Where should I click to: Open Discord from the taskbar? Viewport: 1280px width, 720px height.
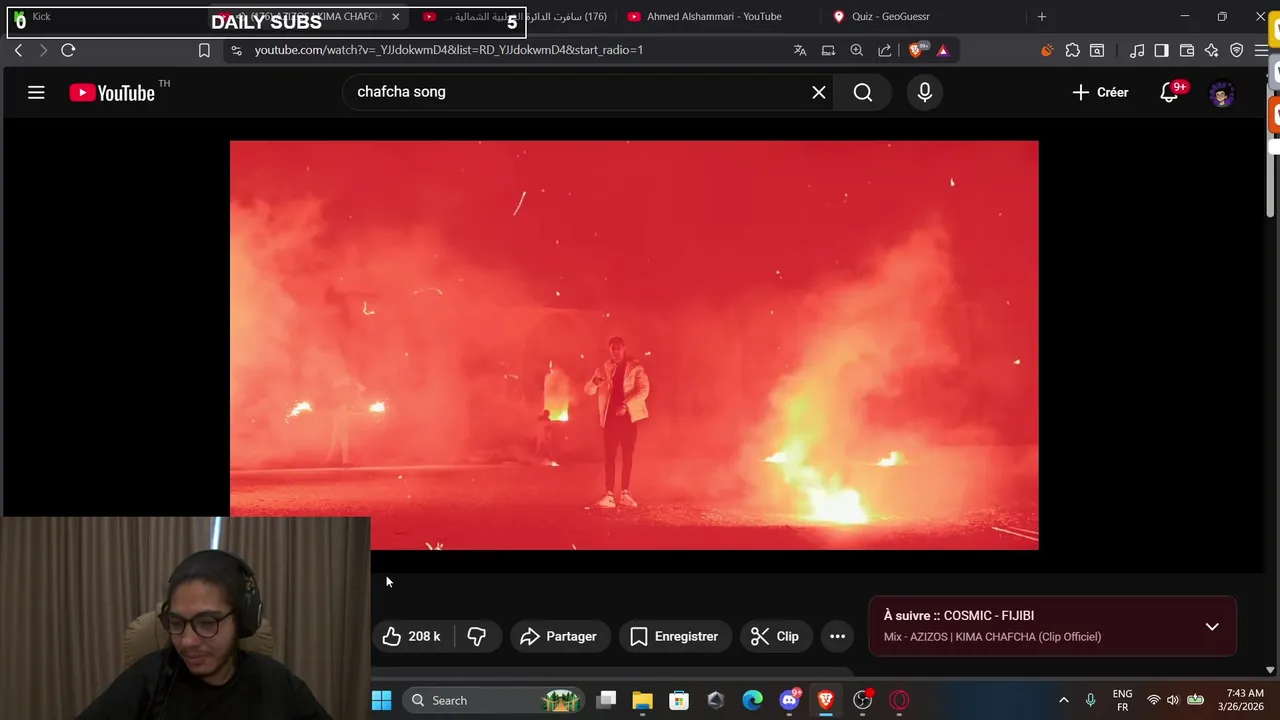pos(789,700)
